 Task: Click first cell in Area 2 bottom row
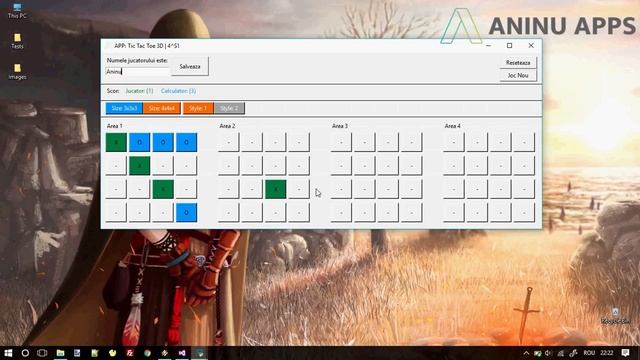tap(229, 213)
